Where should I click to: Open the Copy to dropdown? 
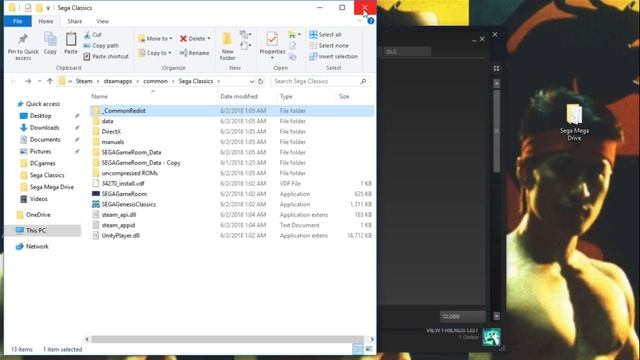click(155, 53)
